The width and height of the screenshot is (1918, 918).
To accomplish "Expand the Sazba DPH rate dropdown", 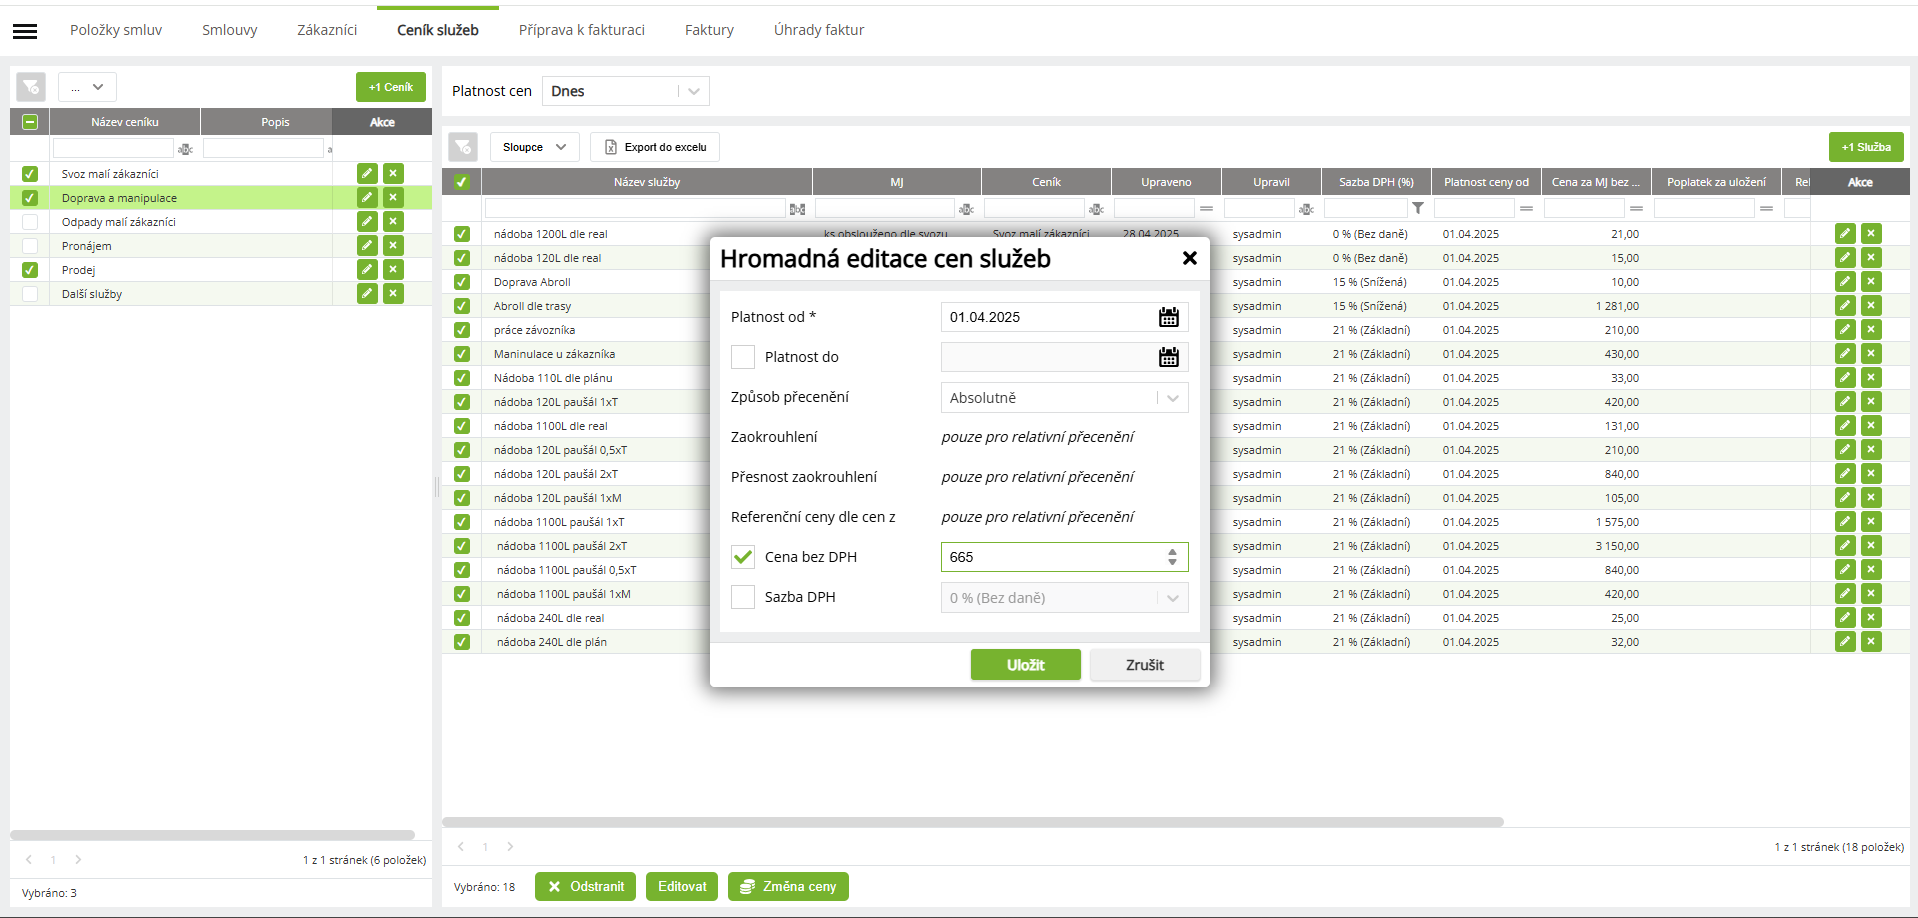I will click(1064, 597).
